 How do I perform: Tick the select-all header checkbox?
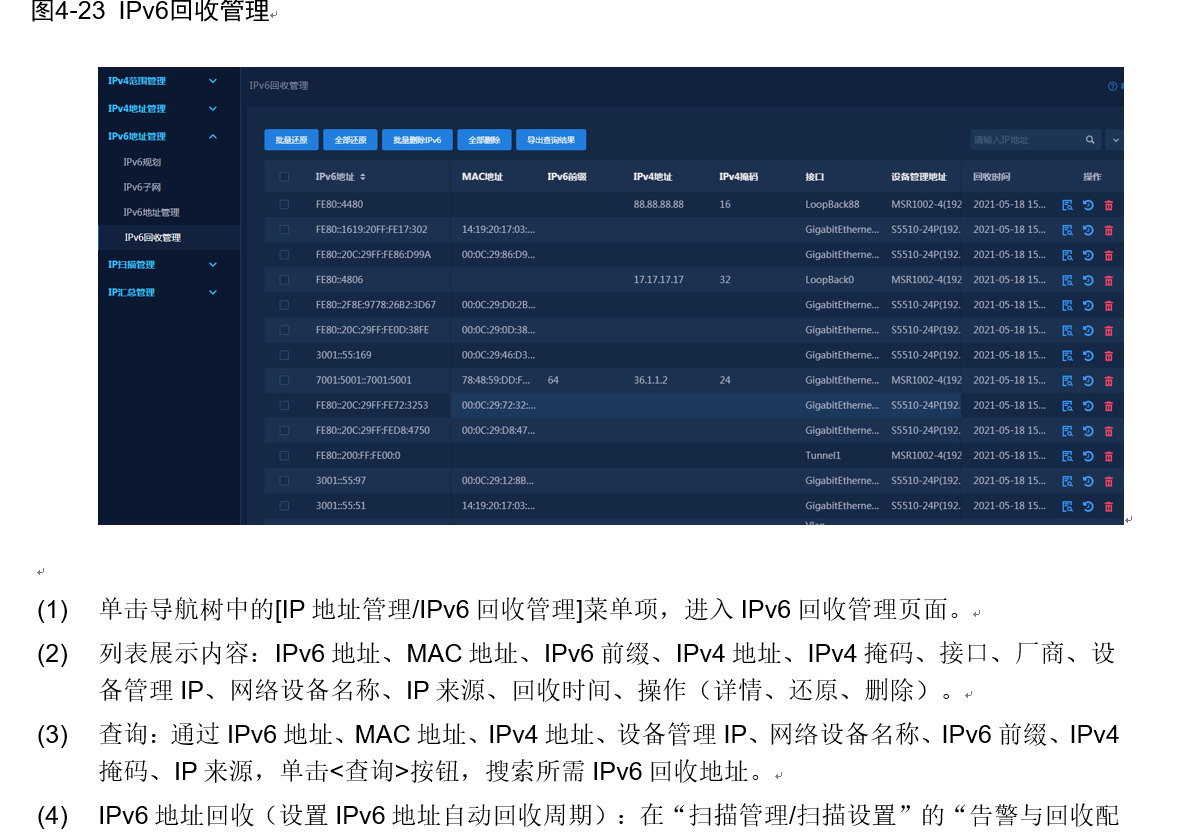(x=284, y=177)
